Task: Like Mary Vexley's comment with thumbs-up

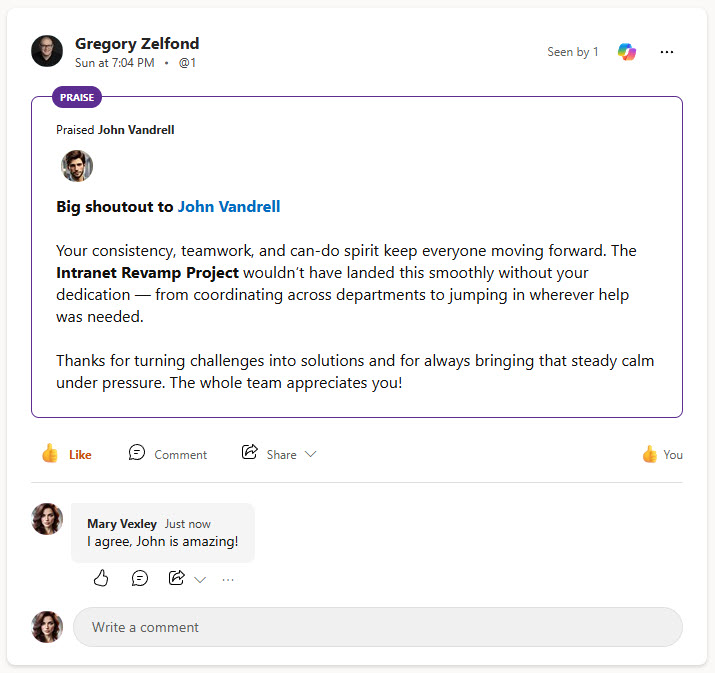Action: tap(101, 578)
